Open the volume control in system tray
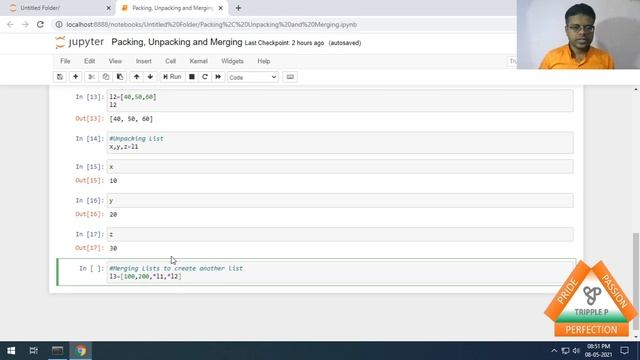This screenshot has width=640, height=360. [x=576, y=351]
